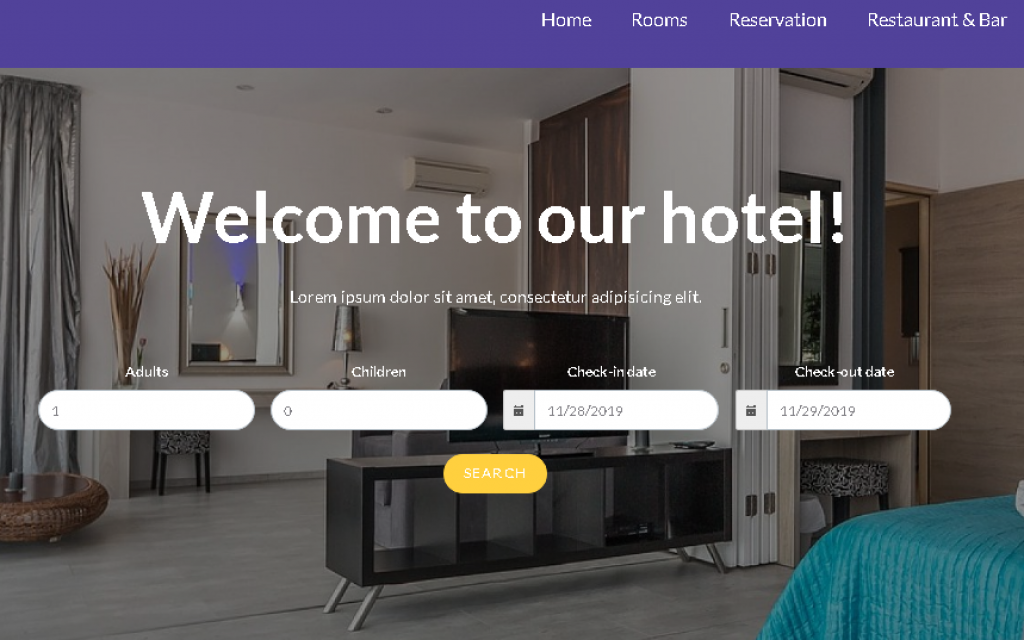The height and width of the screenshot is (640, 1024).
Task: Click the Lorem ipsum subtitle text
Action: [496, 297]
